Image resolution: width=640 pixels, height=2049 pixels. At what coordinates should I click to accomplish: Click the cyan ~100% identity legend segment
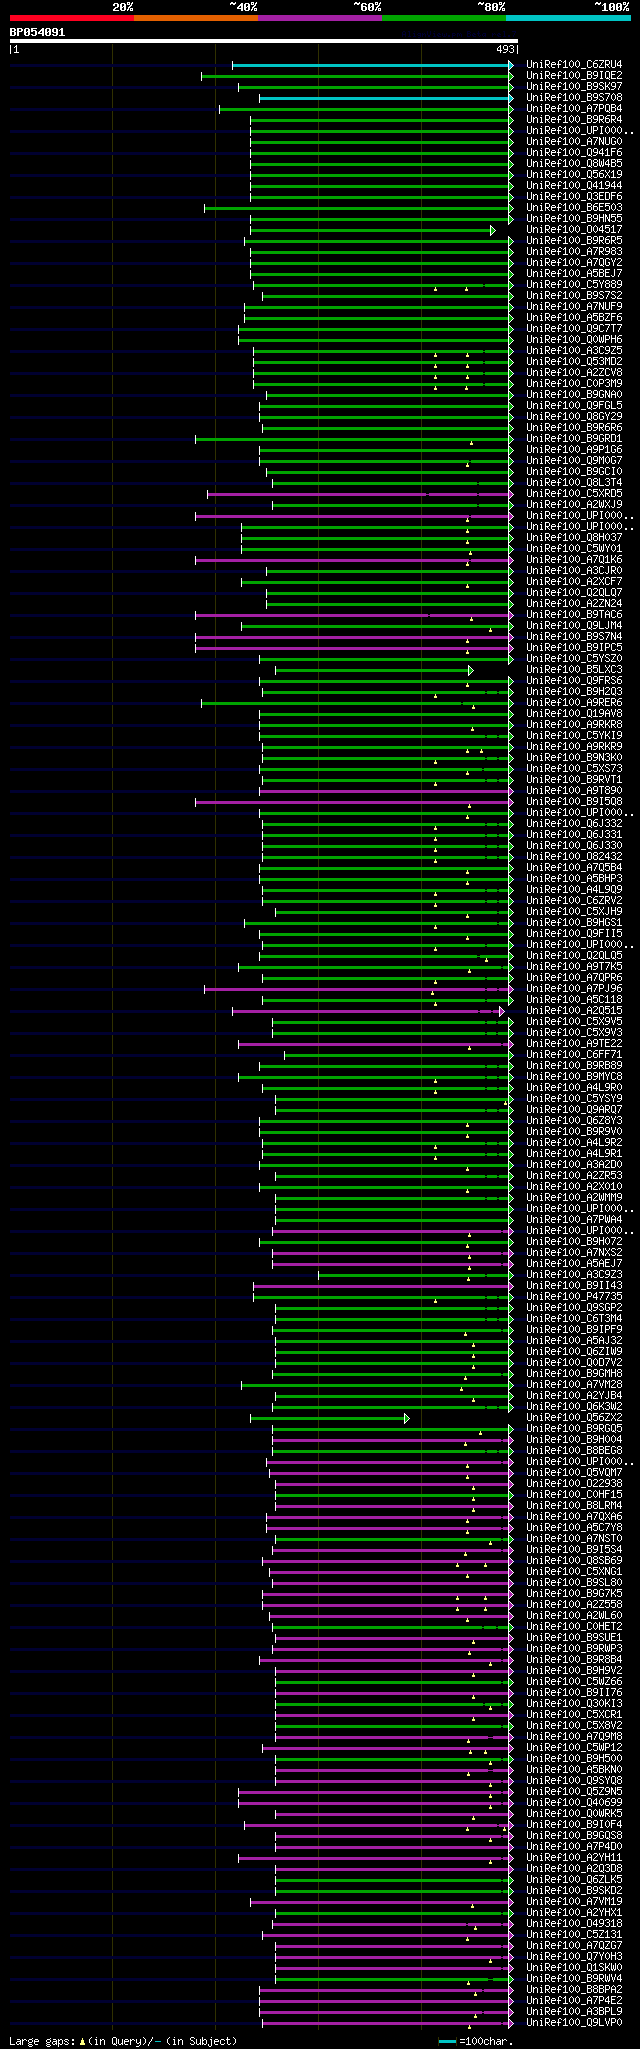point(568,18)
